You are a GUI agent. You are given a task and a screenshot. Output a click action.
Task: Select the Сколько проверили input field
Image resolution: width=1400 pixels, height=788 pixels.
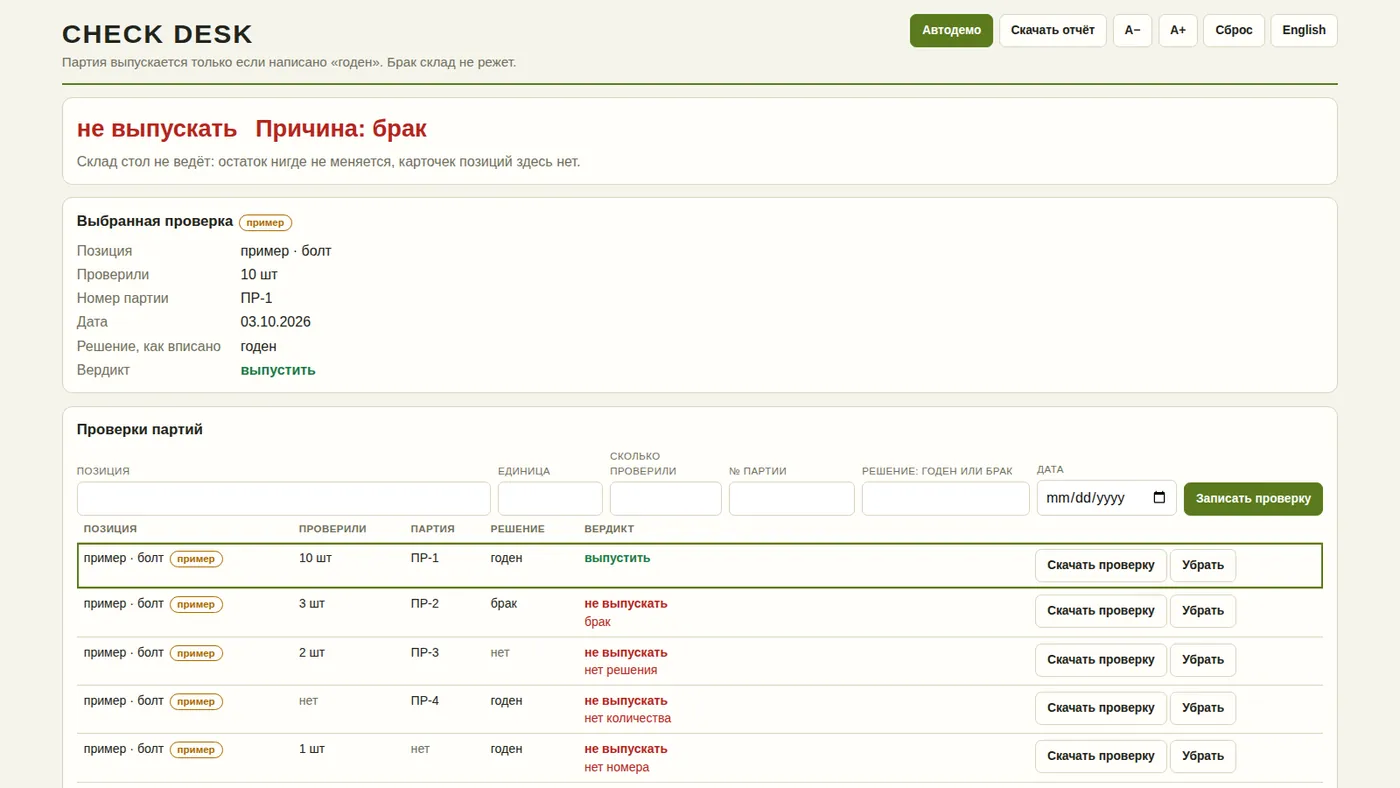pos(666,499)
